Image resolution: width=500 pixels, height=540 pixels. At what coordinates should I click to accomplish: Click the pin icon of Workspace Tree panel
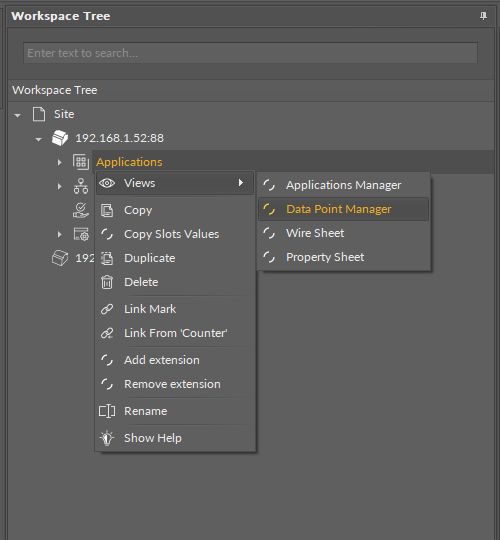483,16
